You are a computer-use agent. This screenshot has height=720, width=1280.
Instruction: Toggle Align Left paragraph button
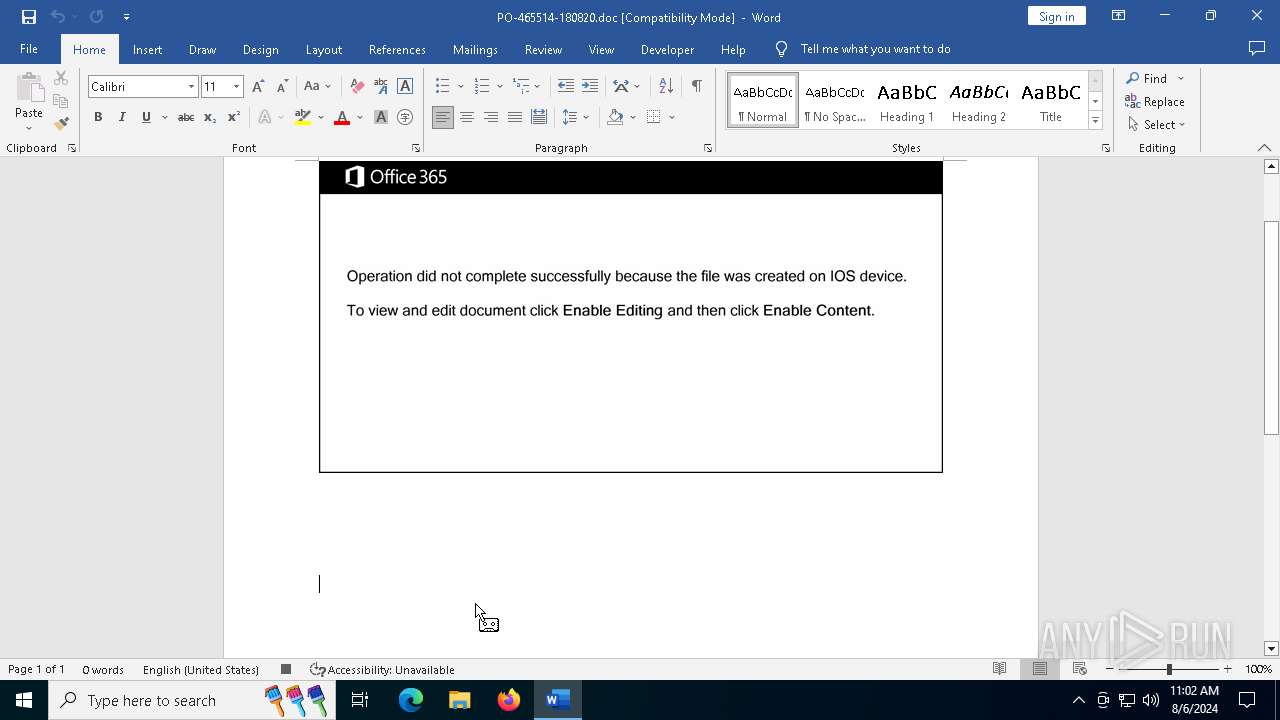coord(443,117)
